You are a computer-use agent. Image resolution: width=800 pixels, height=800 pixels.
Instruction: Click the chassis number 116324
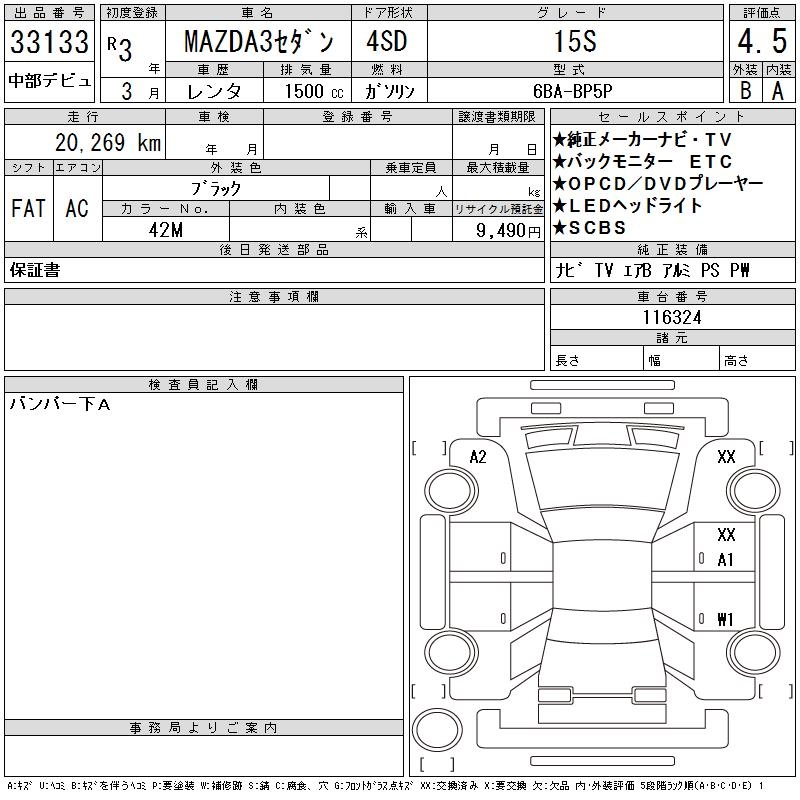pos(672,317)
